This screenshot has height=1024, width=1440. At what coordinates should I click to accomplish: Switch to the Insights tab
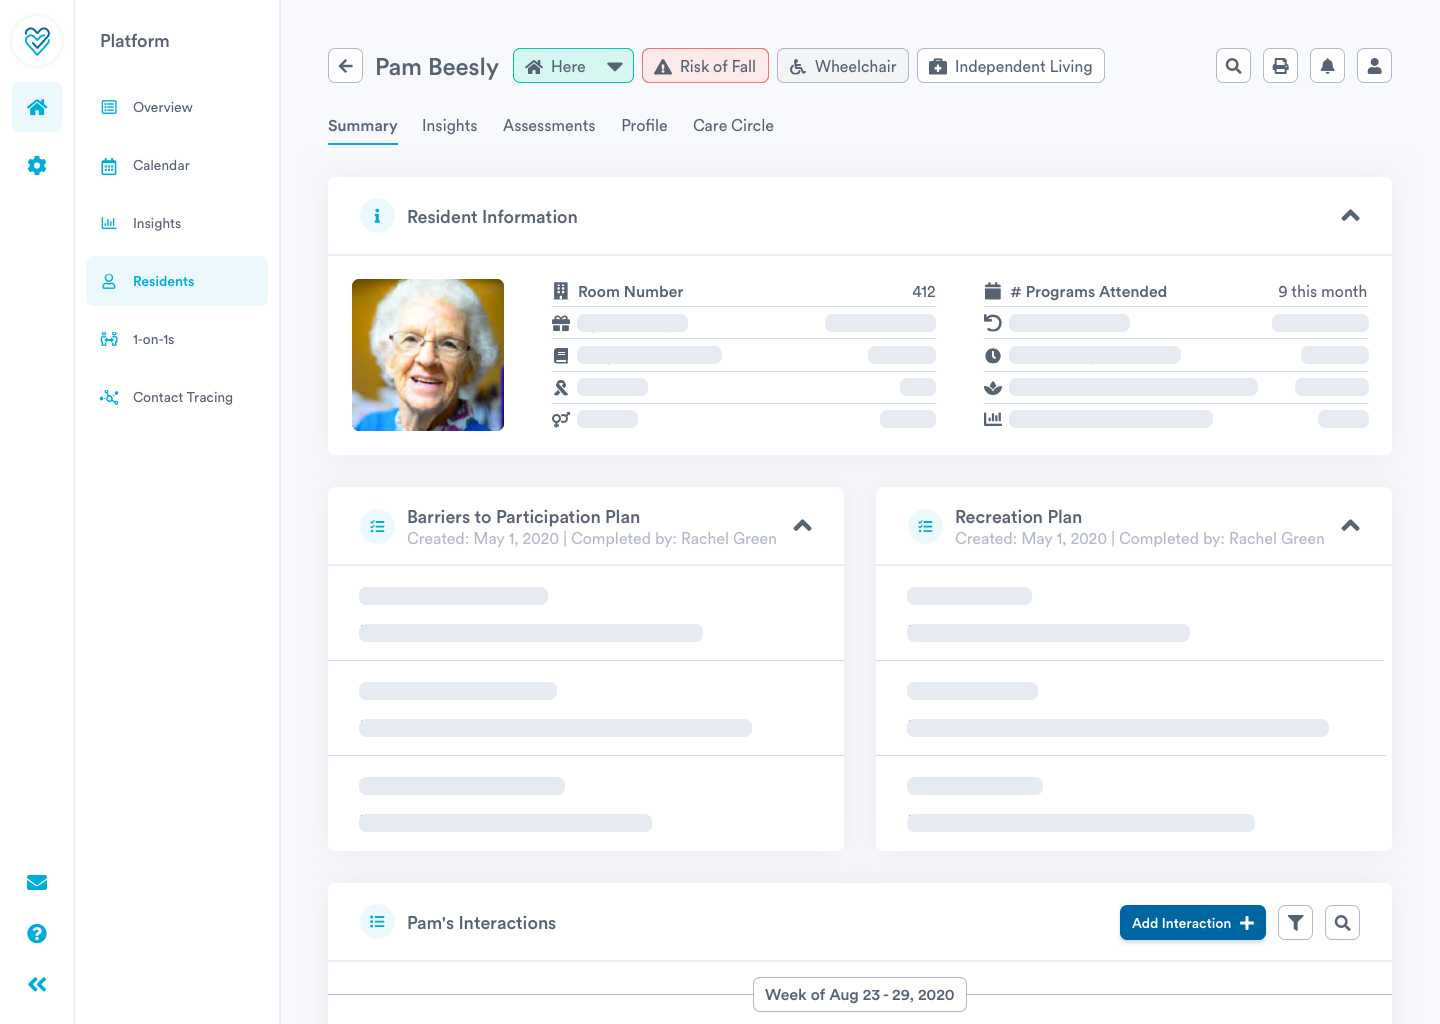[449, 125]
